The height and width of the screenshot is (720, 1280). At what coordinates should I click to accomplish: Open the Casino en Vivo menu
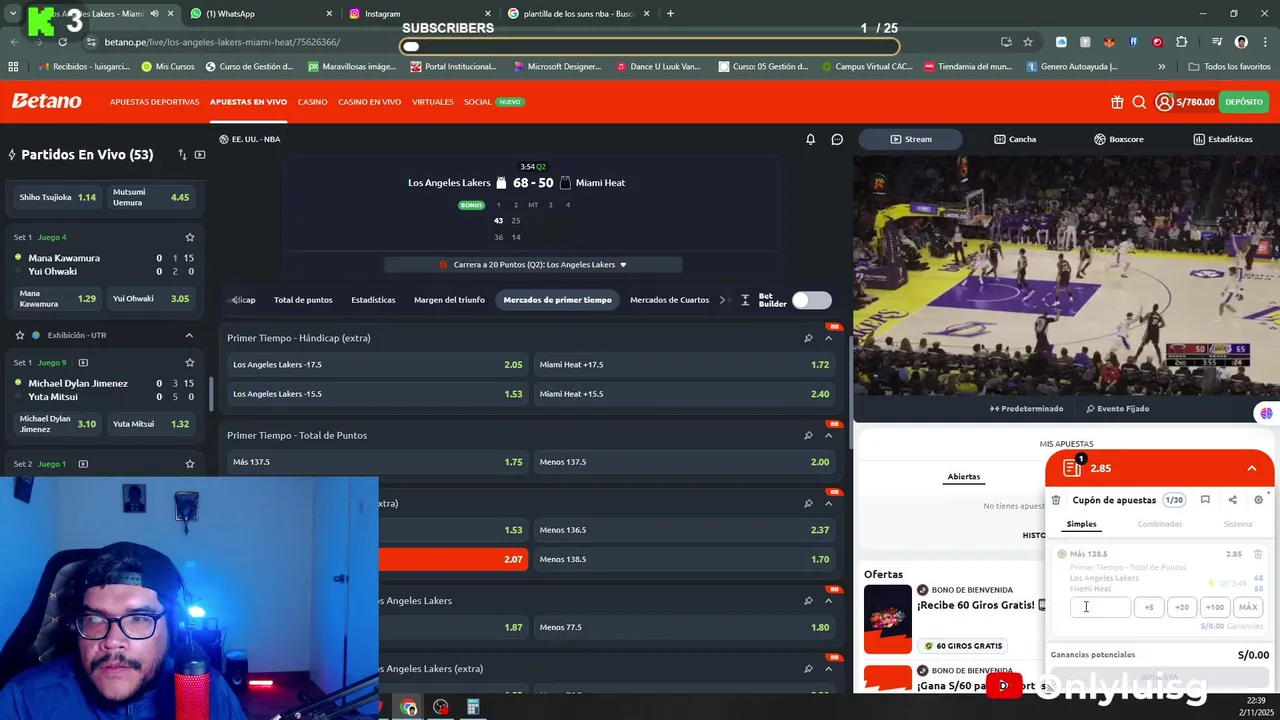(369, 102)
